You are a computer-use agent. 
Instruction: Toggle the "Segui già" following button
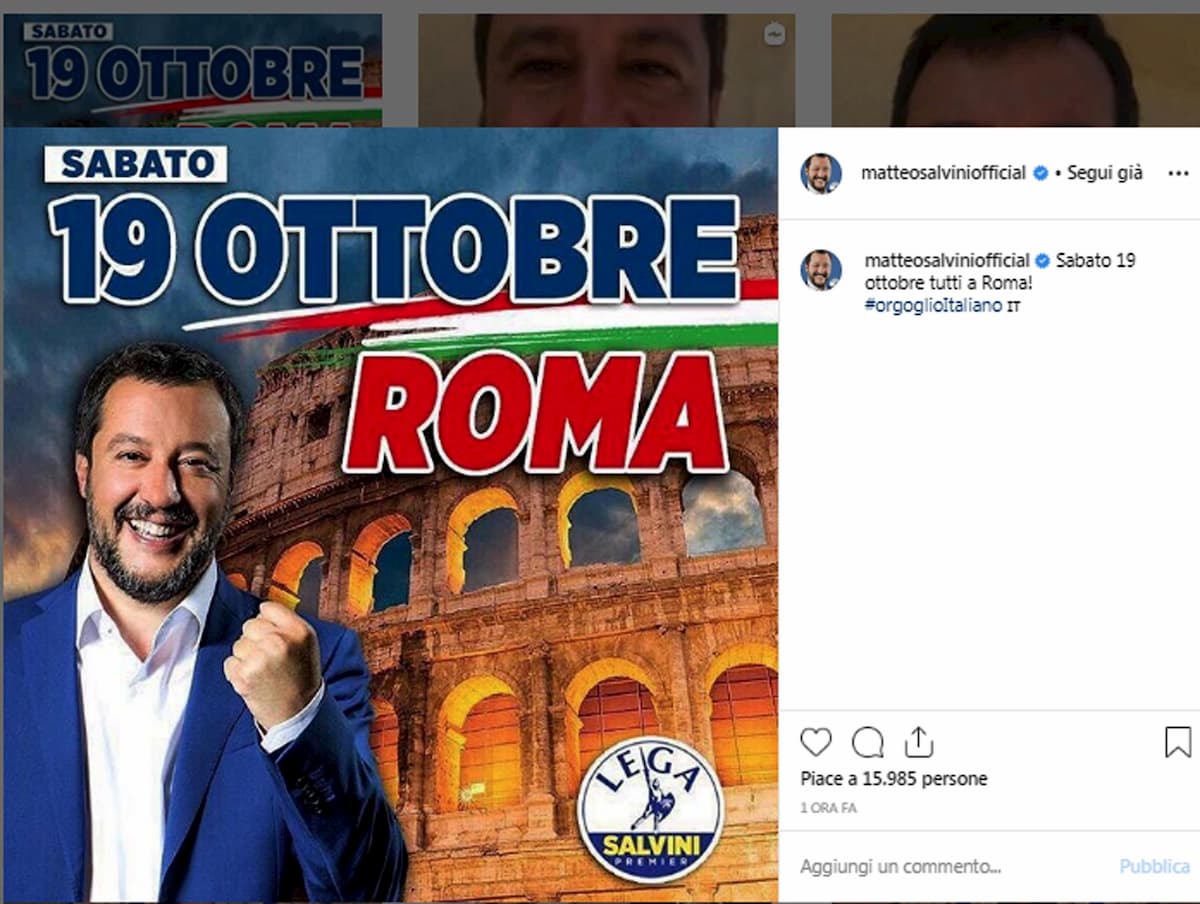coord(1105,173)
